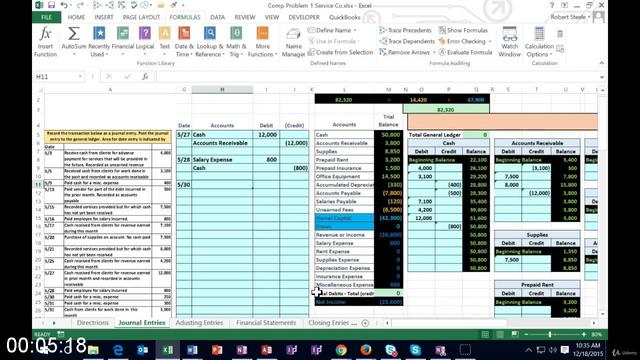
Task: Switch to the INSERT ribbon tab
Action: [x=104, y=17]
